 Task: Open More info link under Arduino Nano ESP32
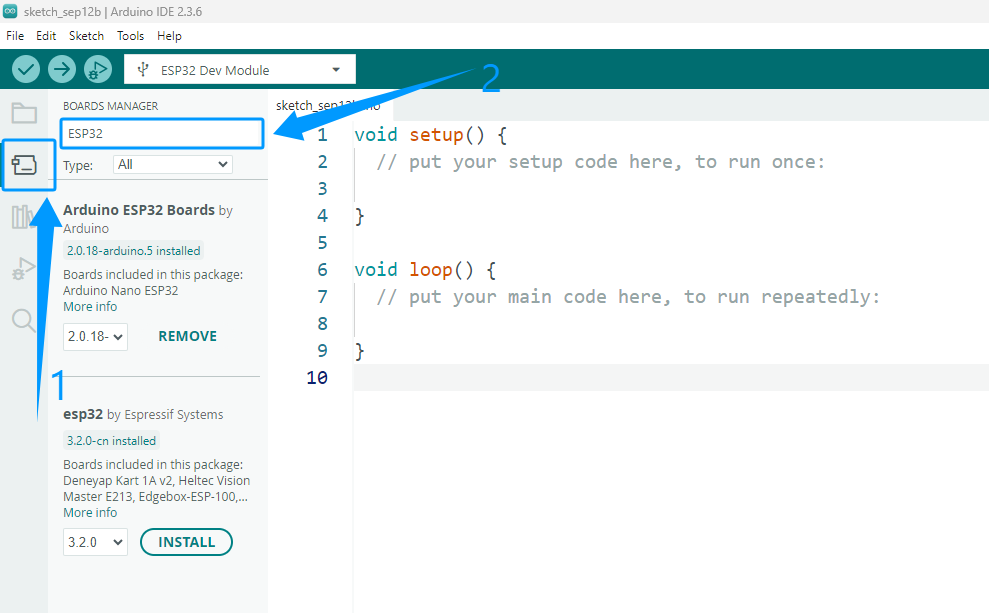coord(90,306)
